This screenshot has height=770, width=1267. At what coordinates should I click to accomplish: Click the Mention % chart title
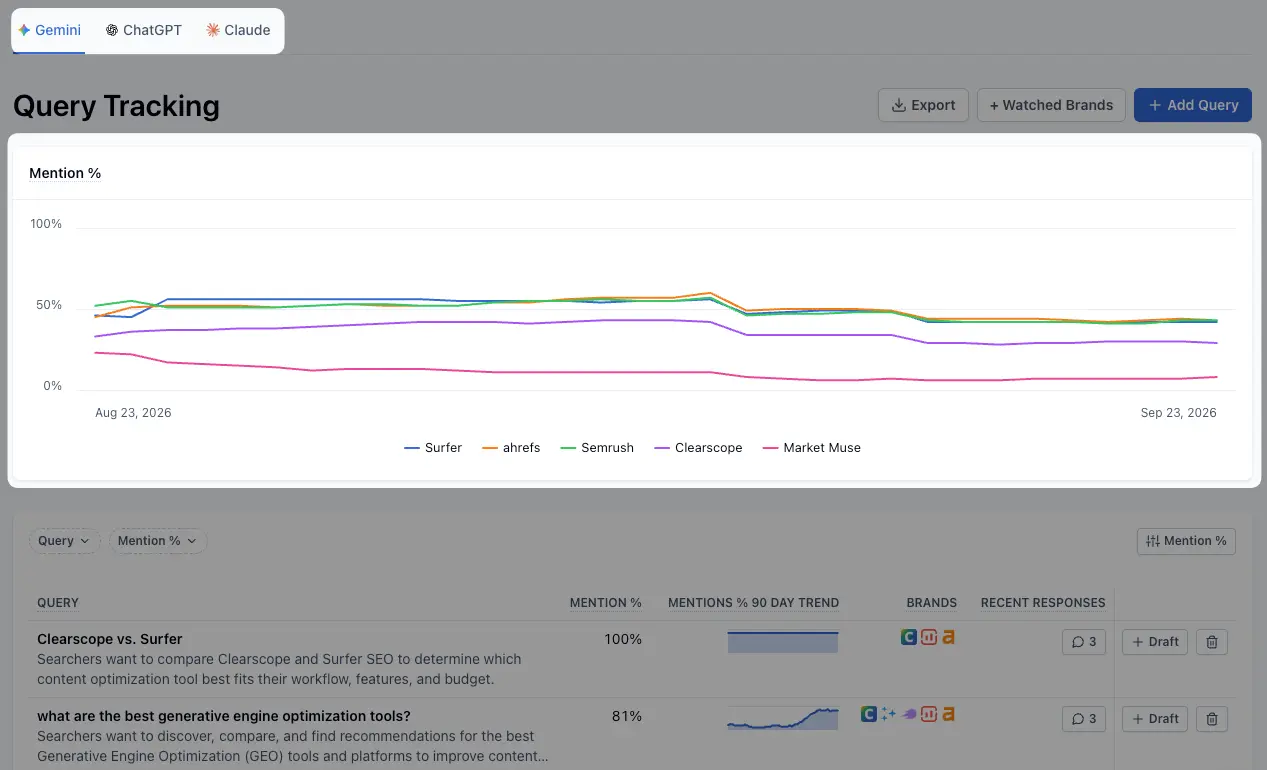pos(65,173)
